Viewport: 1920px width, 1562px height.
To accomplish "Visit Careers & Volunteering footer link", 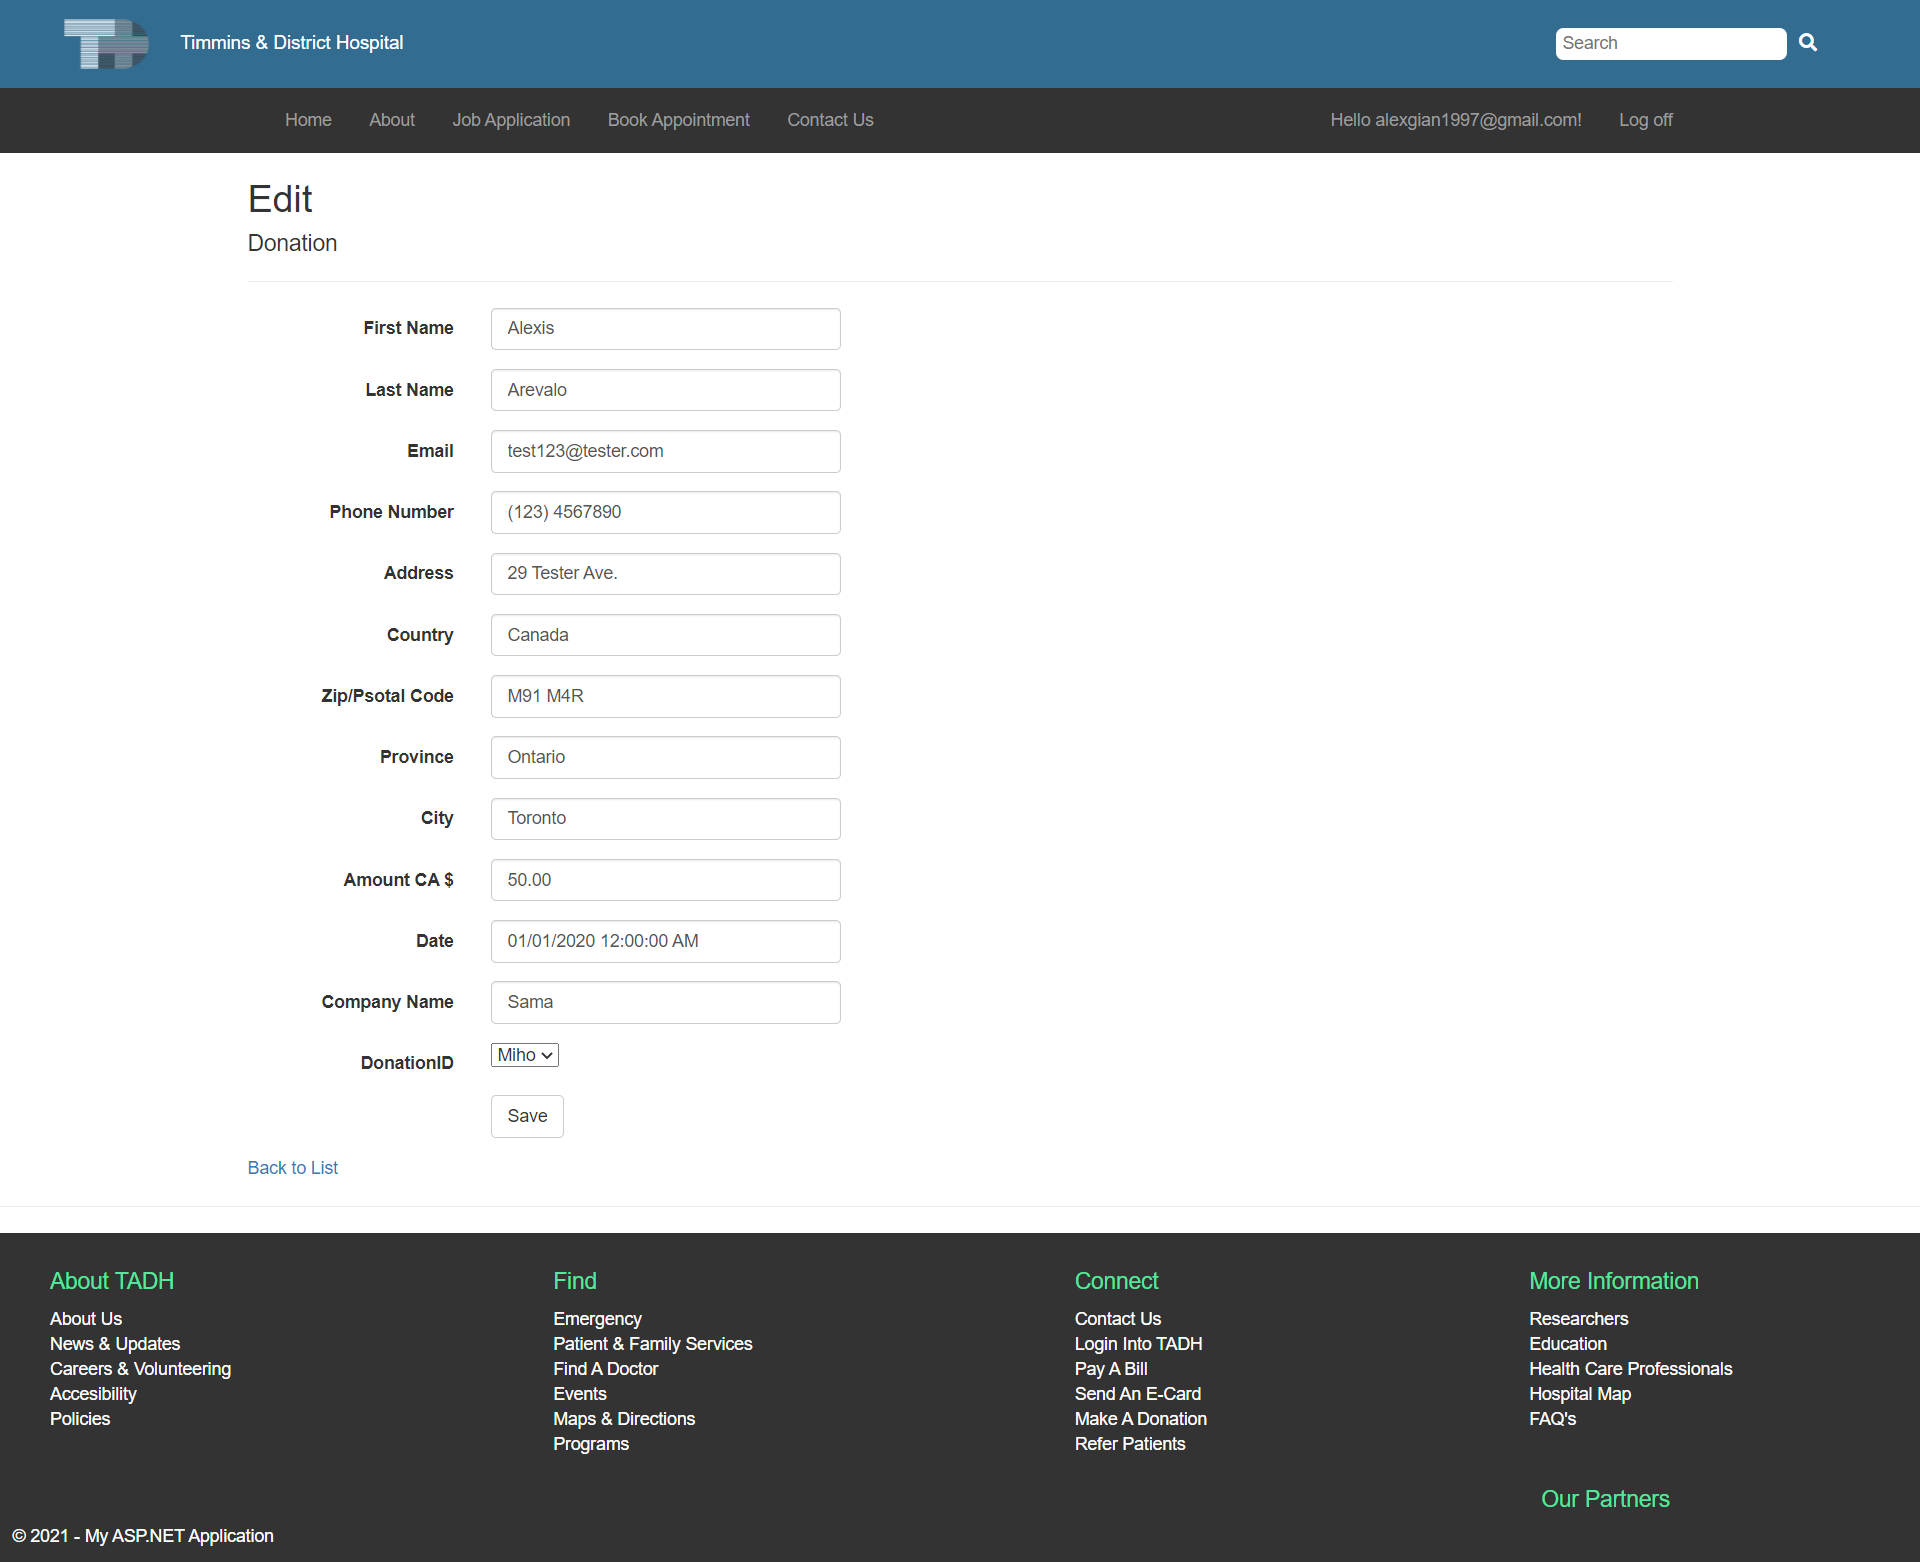I will (x=140, y=1369).
